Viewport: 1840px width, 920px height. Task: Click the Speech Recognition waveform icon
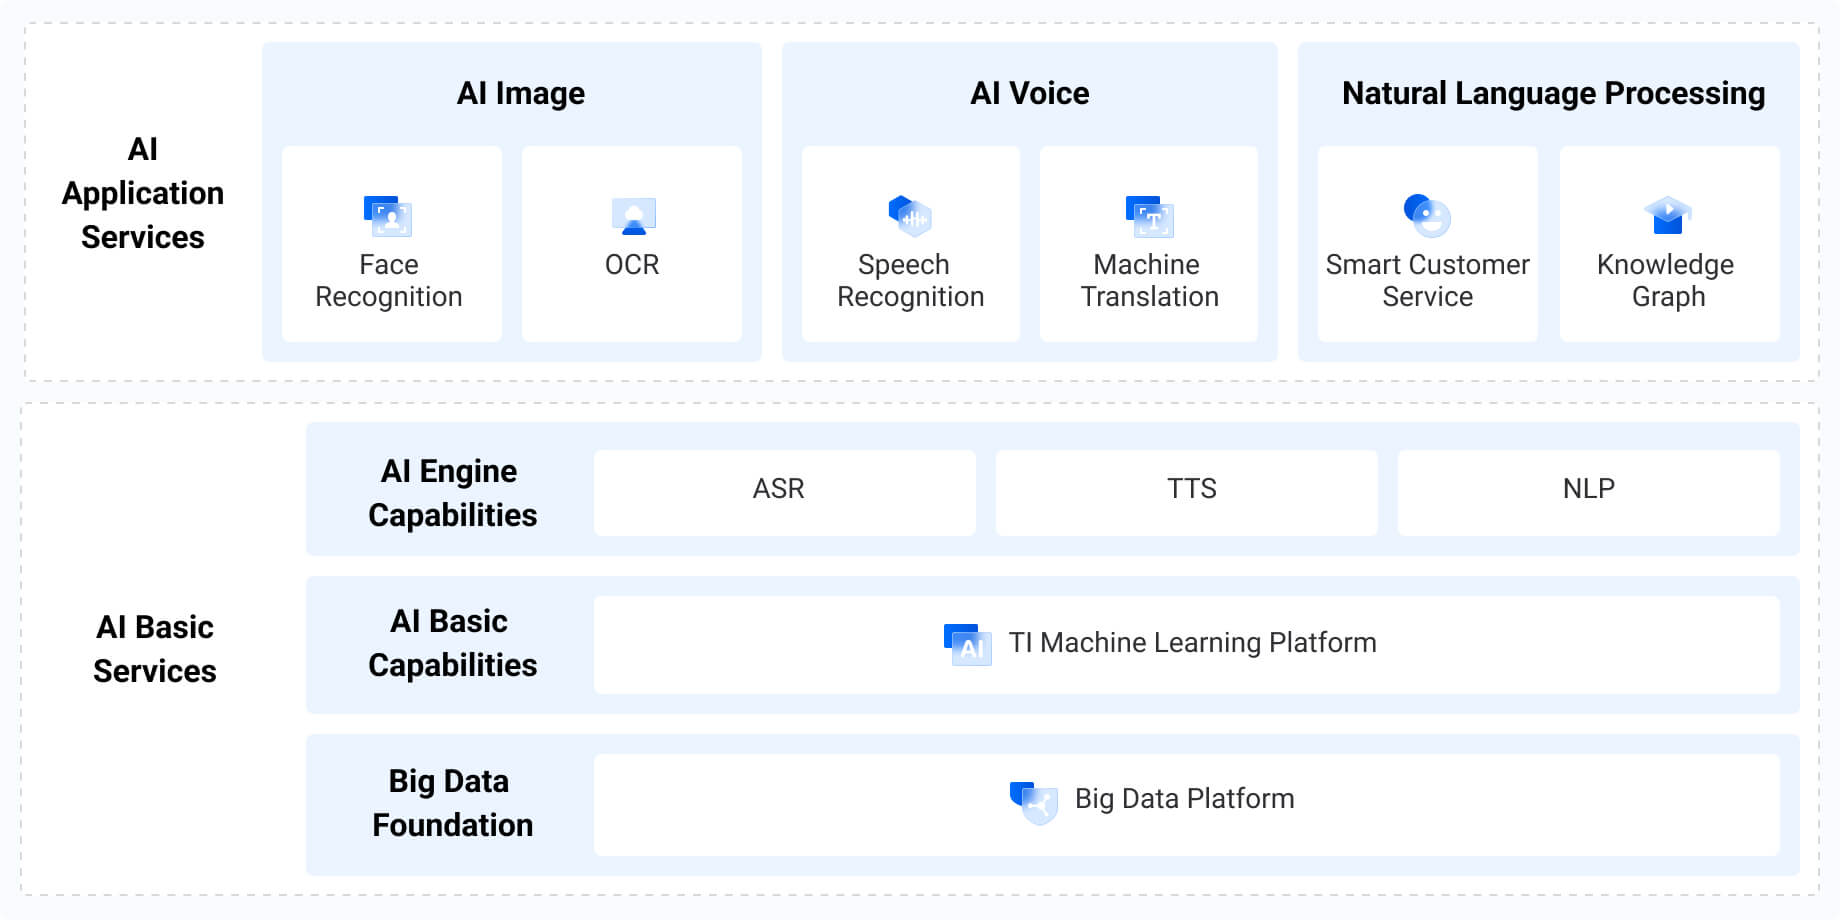[x=910, y=216]
